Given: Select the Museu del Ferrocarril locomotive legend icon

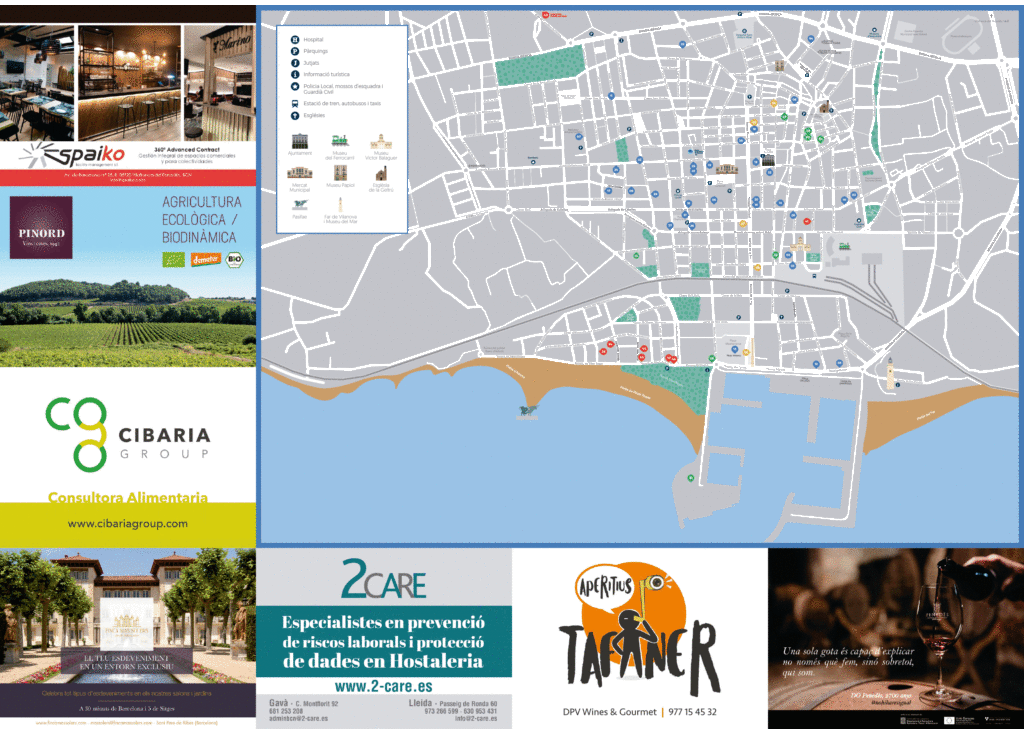Looking at the screenshot, I should tap(340, 140).
